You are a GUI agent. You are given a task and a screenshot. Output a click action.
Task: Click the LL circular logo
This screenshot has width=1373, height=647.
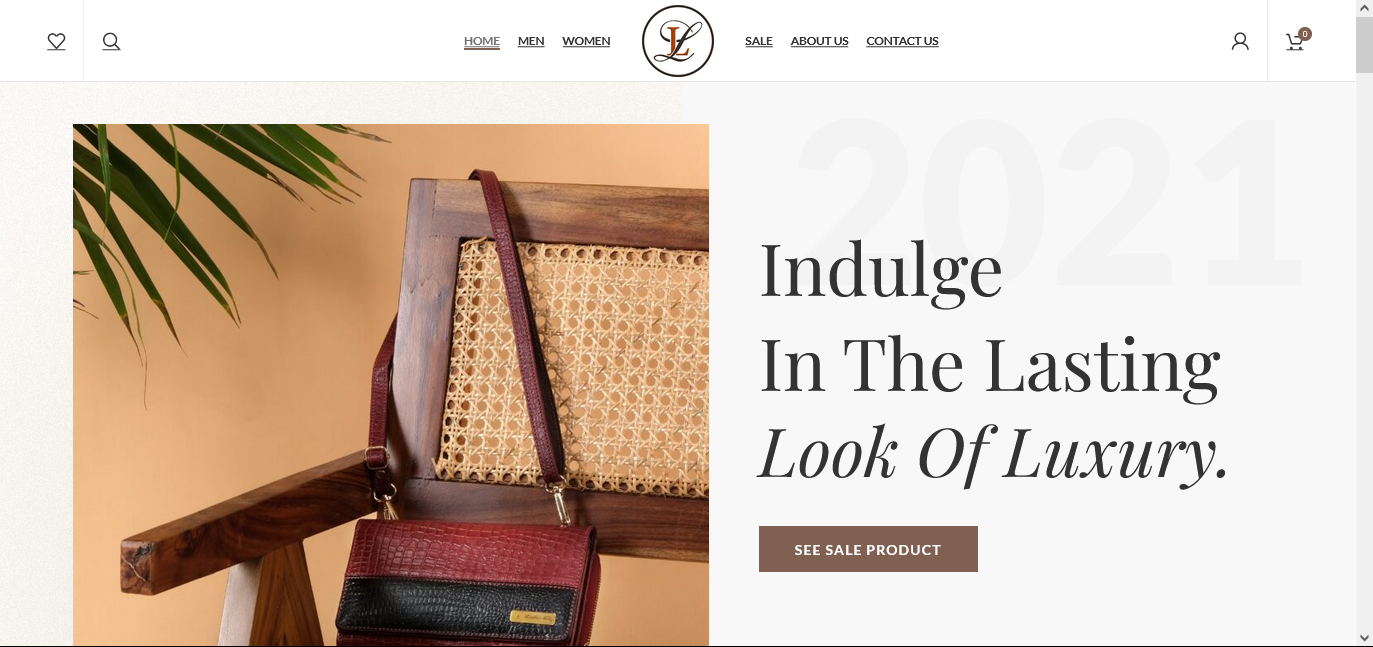[677, 41]
